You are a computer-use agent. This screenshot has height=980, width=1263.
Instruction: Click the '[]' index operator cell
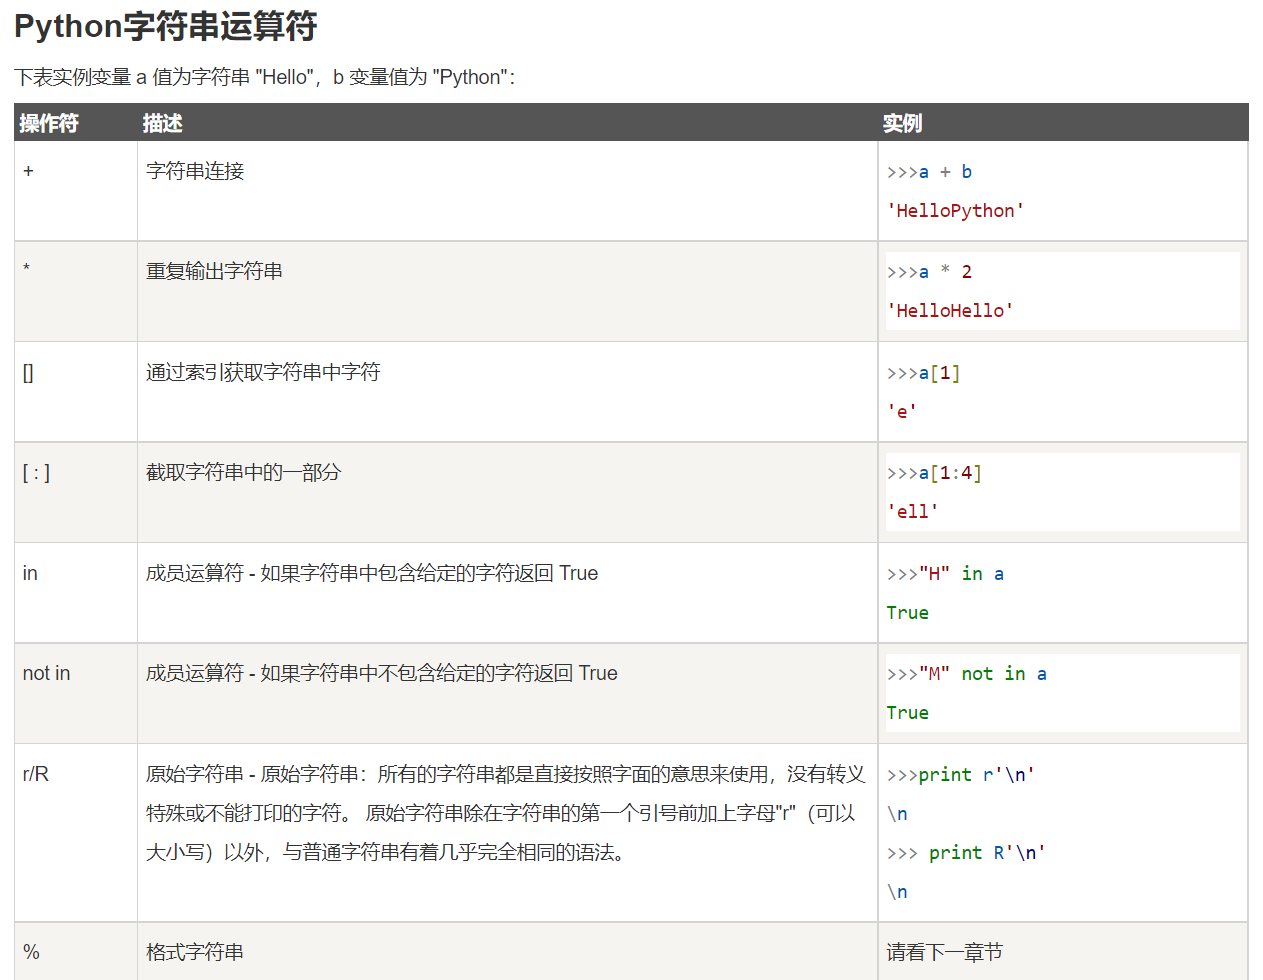[76, 391]
